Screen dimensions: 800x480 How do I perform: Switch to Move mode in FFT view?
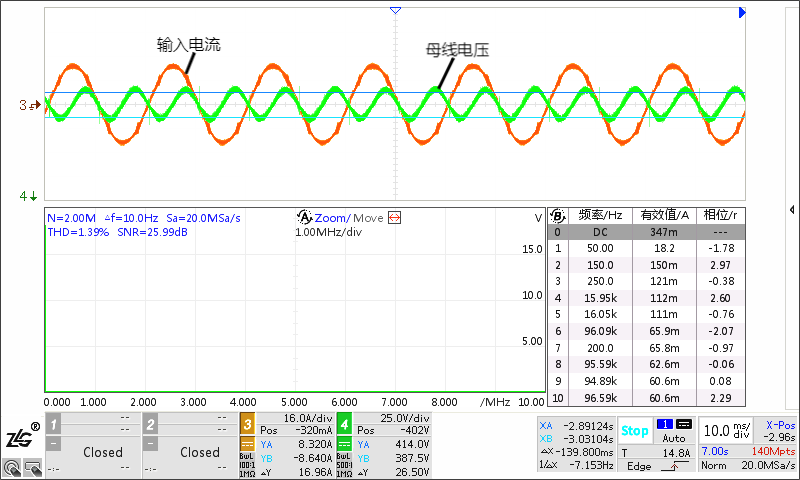click(367, 217)
